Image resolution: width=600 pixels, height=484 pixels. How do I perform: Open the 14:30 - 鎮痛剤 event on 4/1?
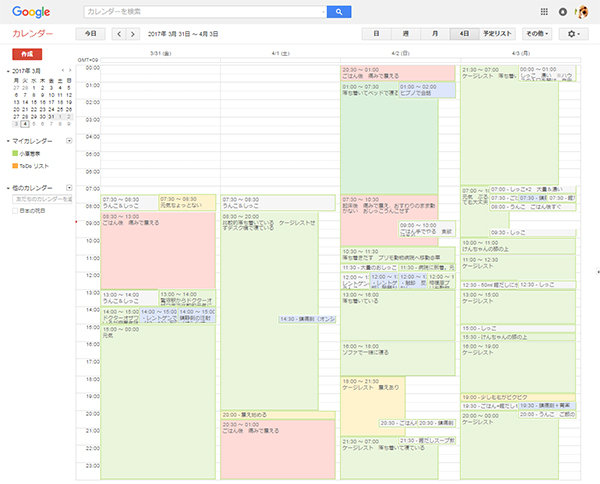click(x=307, y=319)
